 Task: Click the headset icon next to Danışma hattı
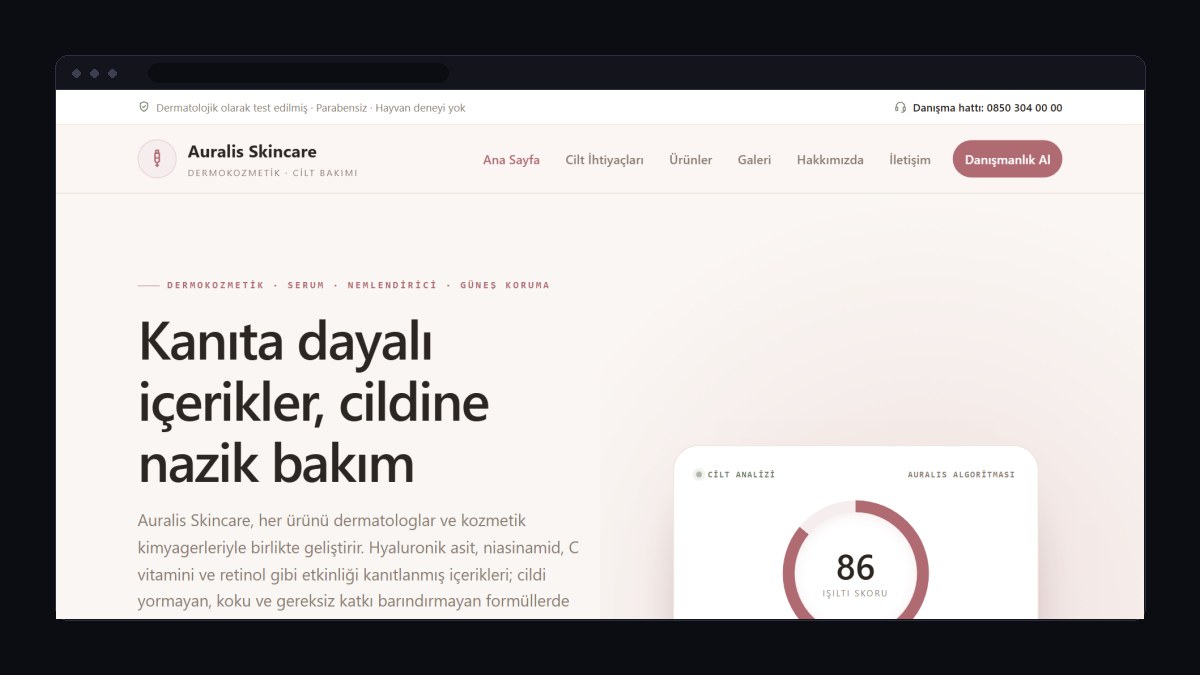coord(900,108)
